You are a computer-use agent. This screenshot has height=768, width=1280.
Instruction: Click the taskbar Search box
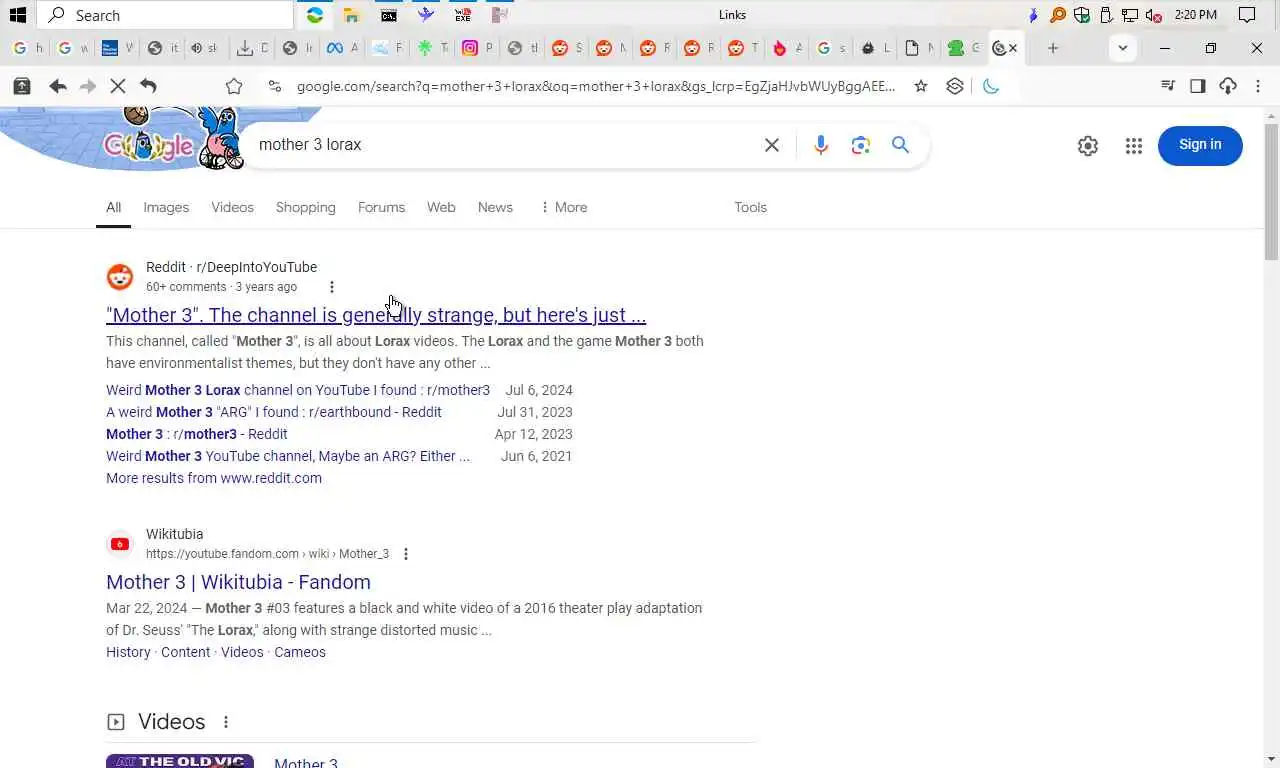(165, 15)
